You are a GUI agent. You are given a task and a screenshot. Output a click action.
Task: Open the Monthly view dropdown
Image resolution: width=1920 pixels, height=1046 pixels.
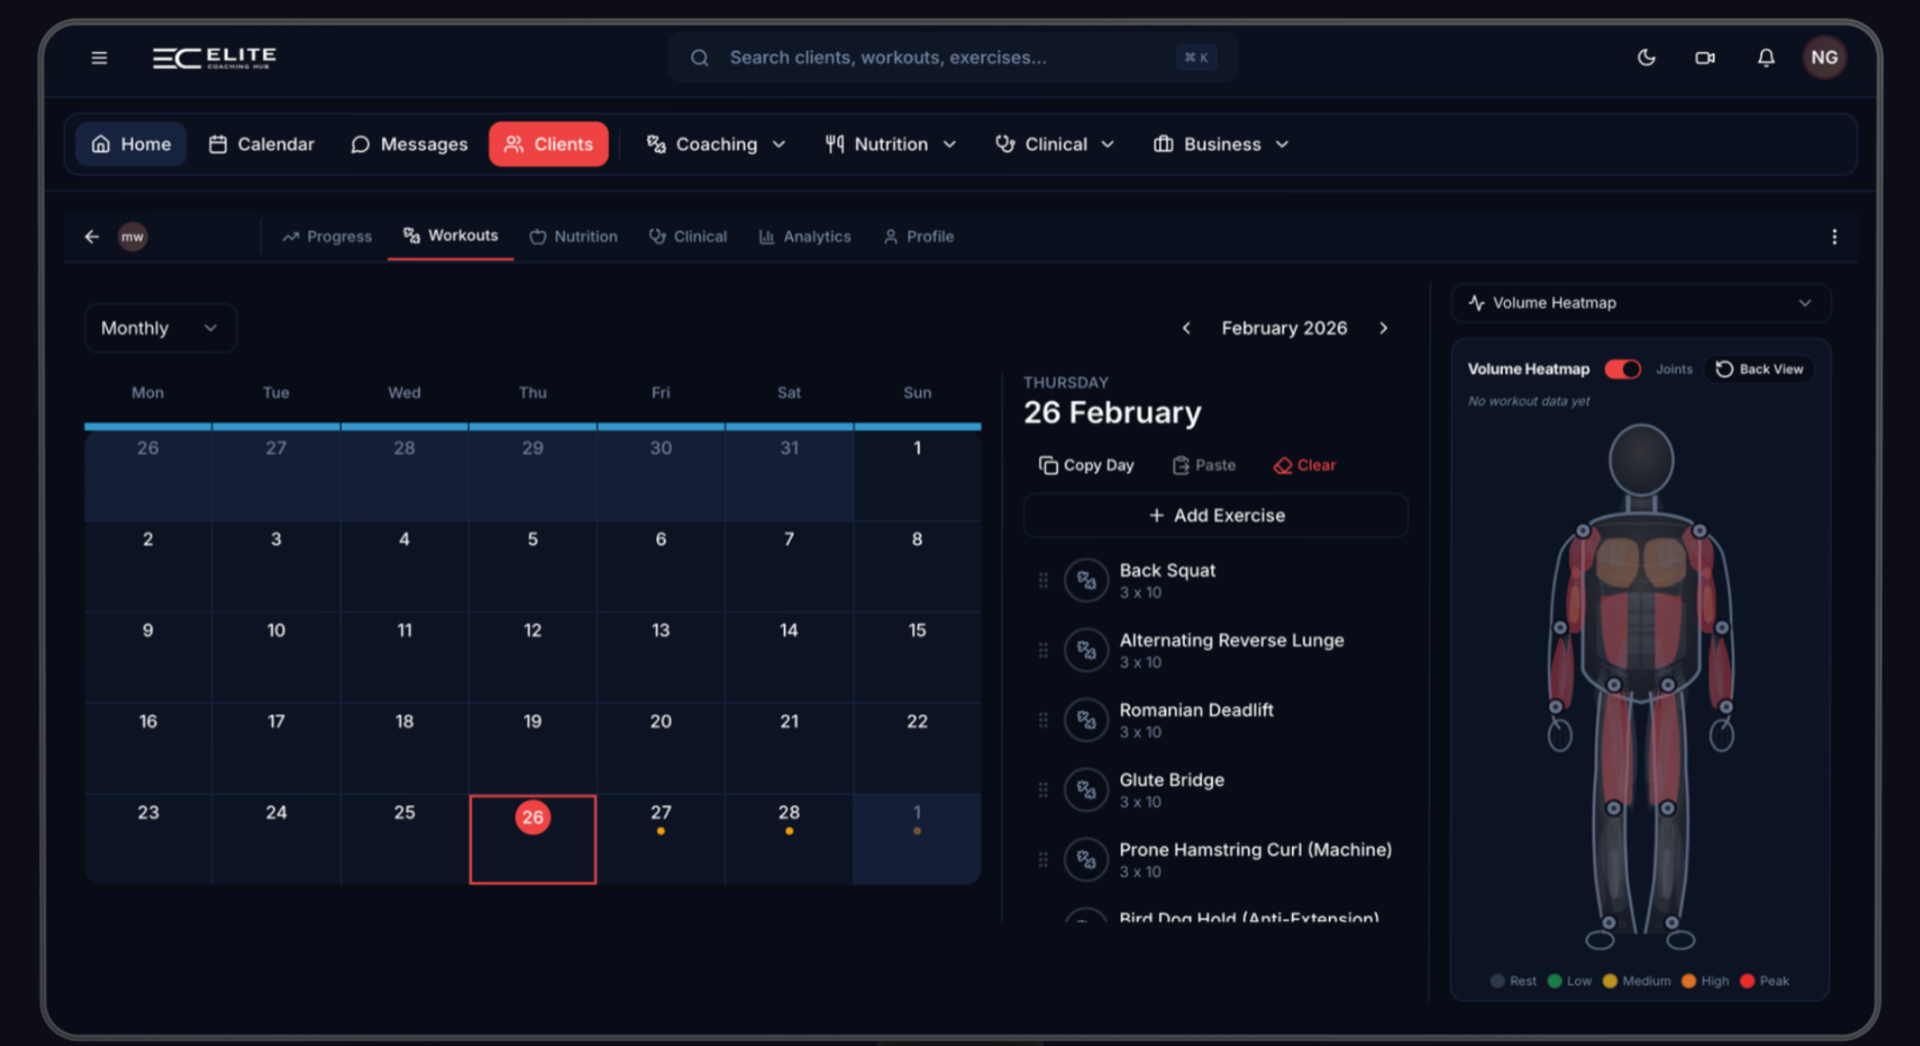point(159,327)
